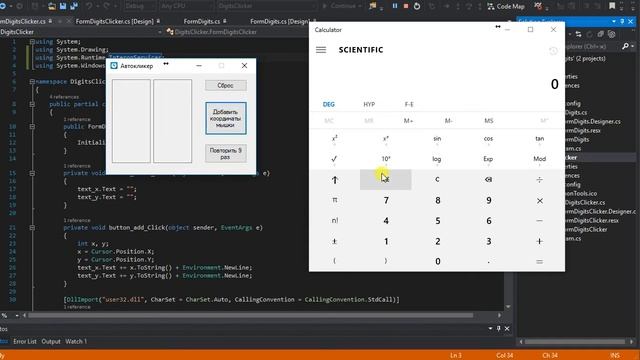Image resolution: width=640 pixels, height=360 pixels.
Task: Click the x squared key in Calculator
Action: click(x=334, y=139)
